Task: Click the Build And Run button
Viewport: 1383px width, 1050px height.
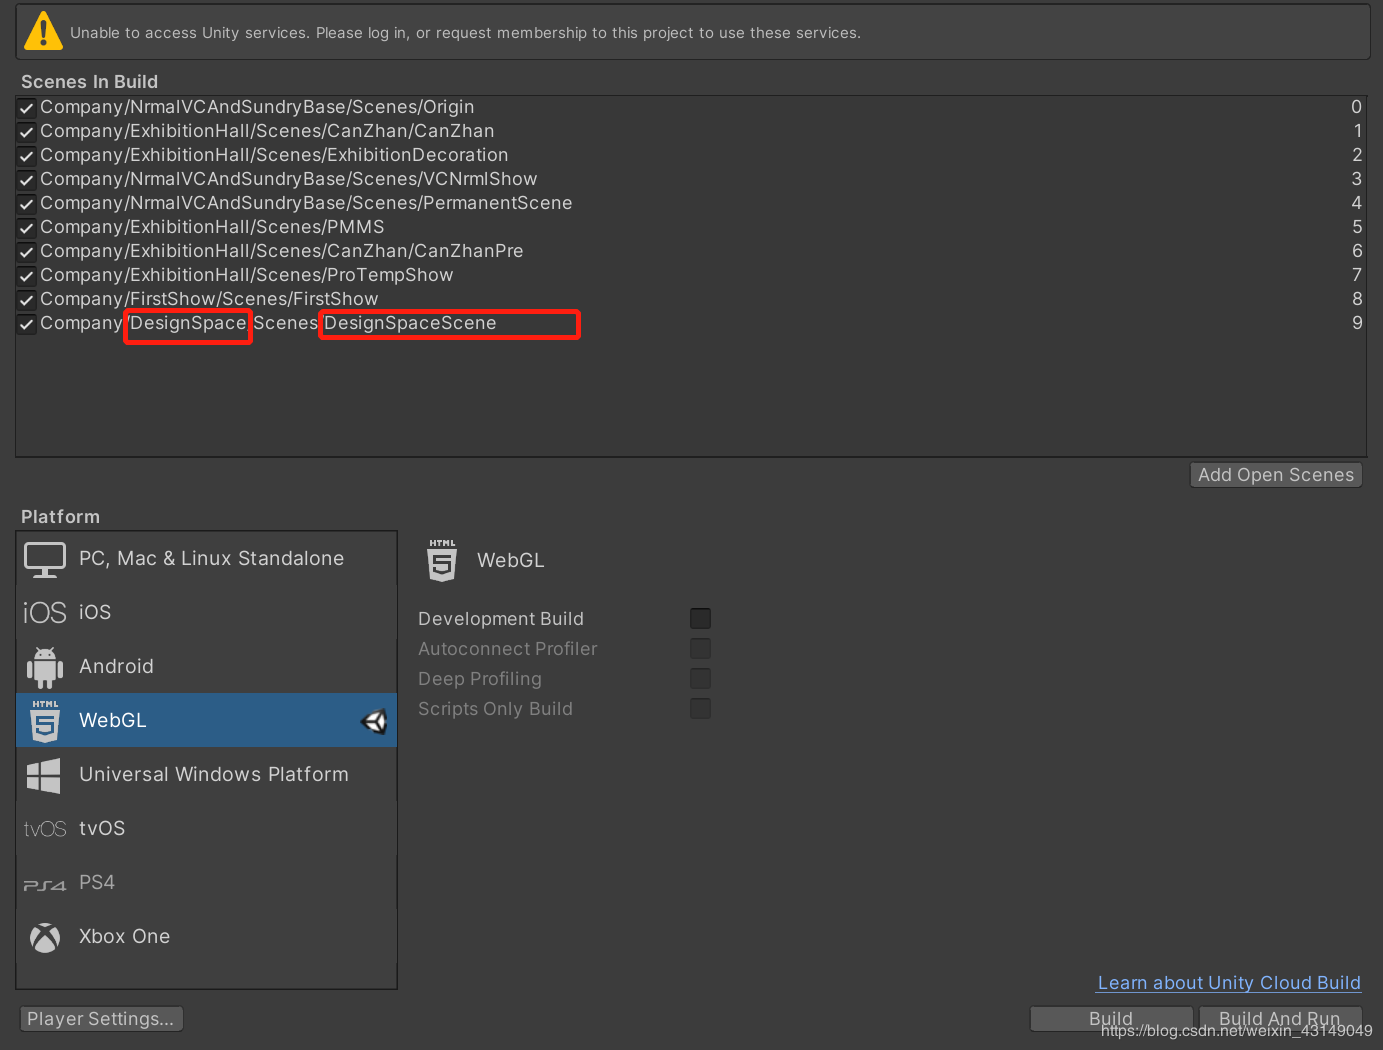Action: tap(1280, 1019)
